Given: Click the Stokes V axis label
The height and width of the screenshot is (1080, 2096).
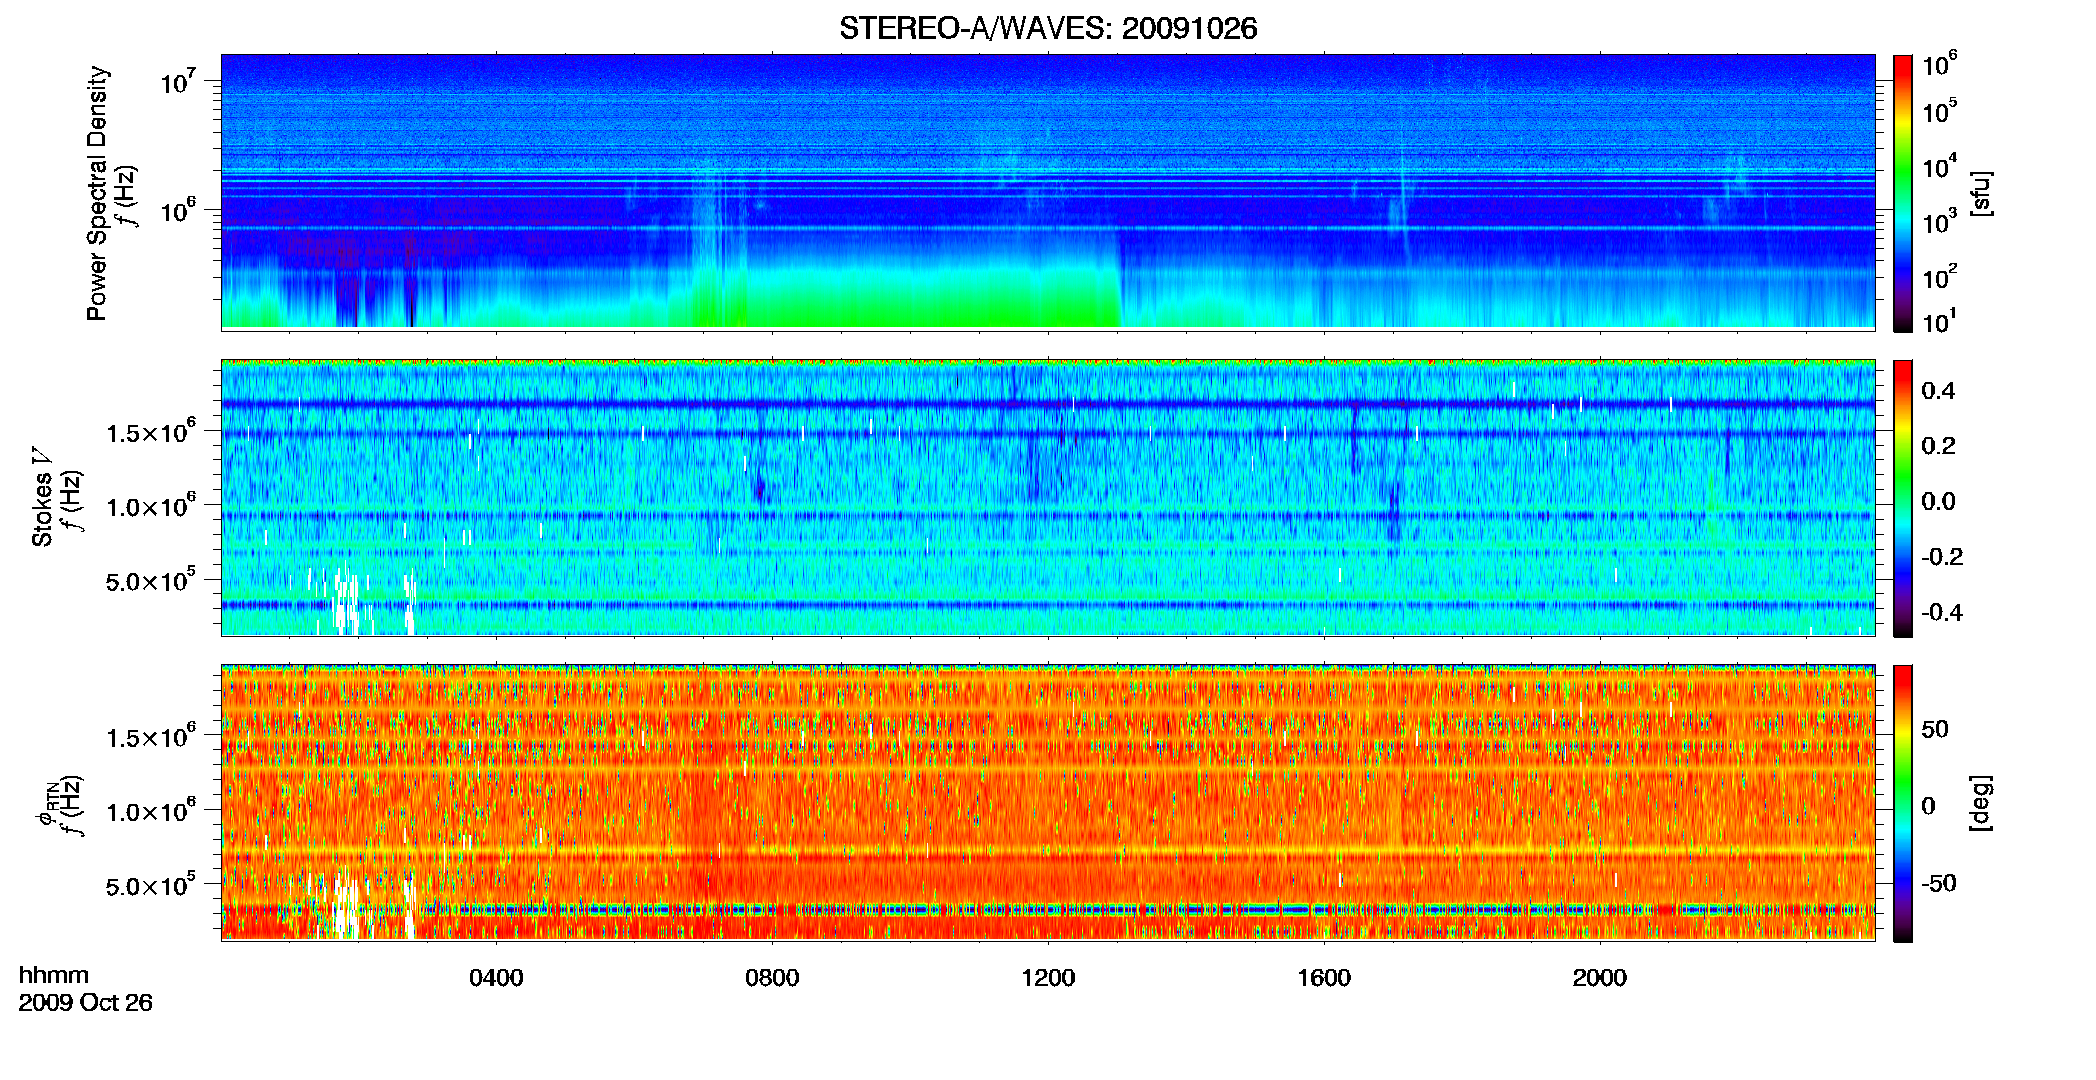Looking at the screenshot, I should tap(42, 497).
